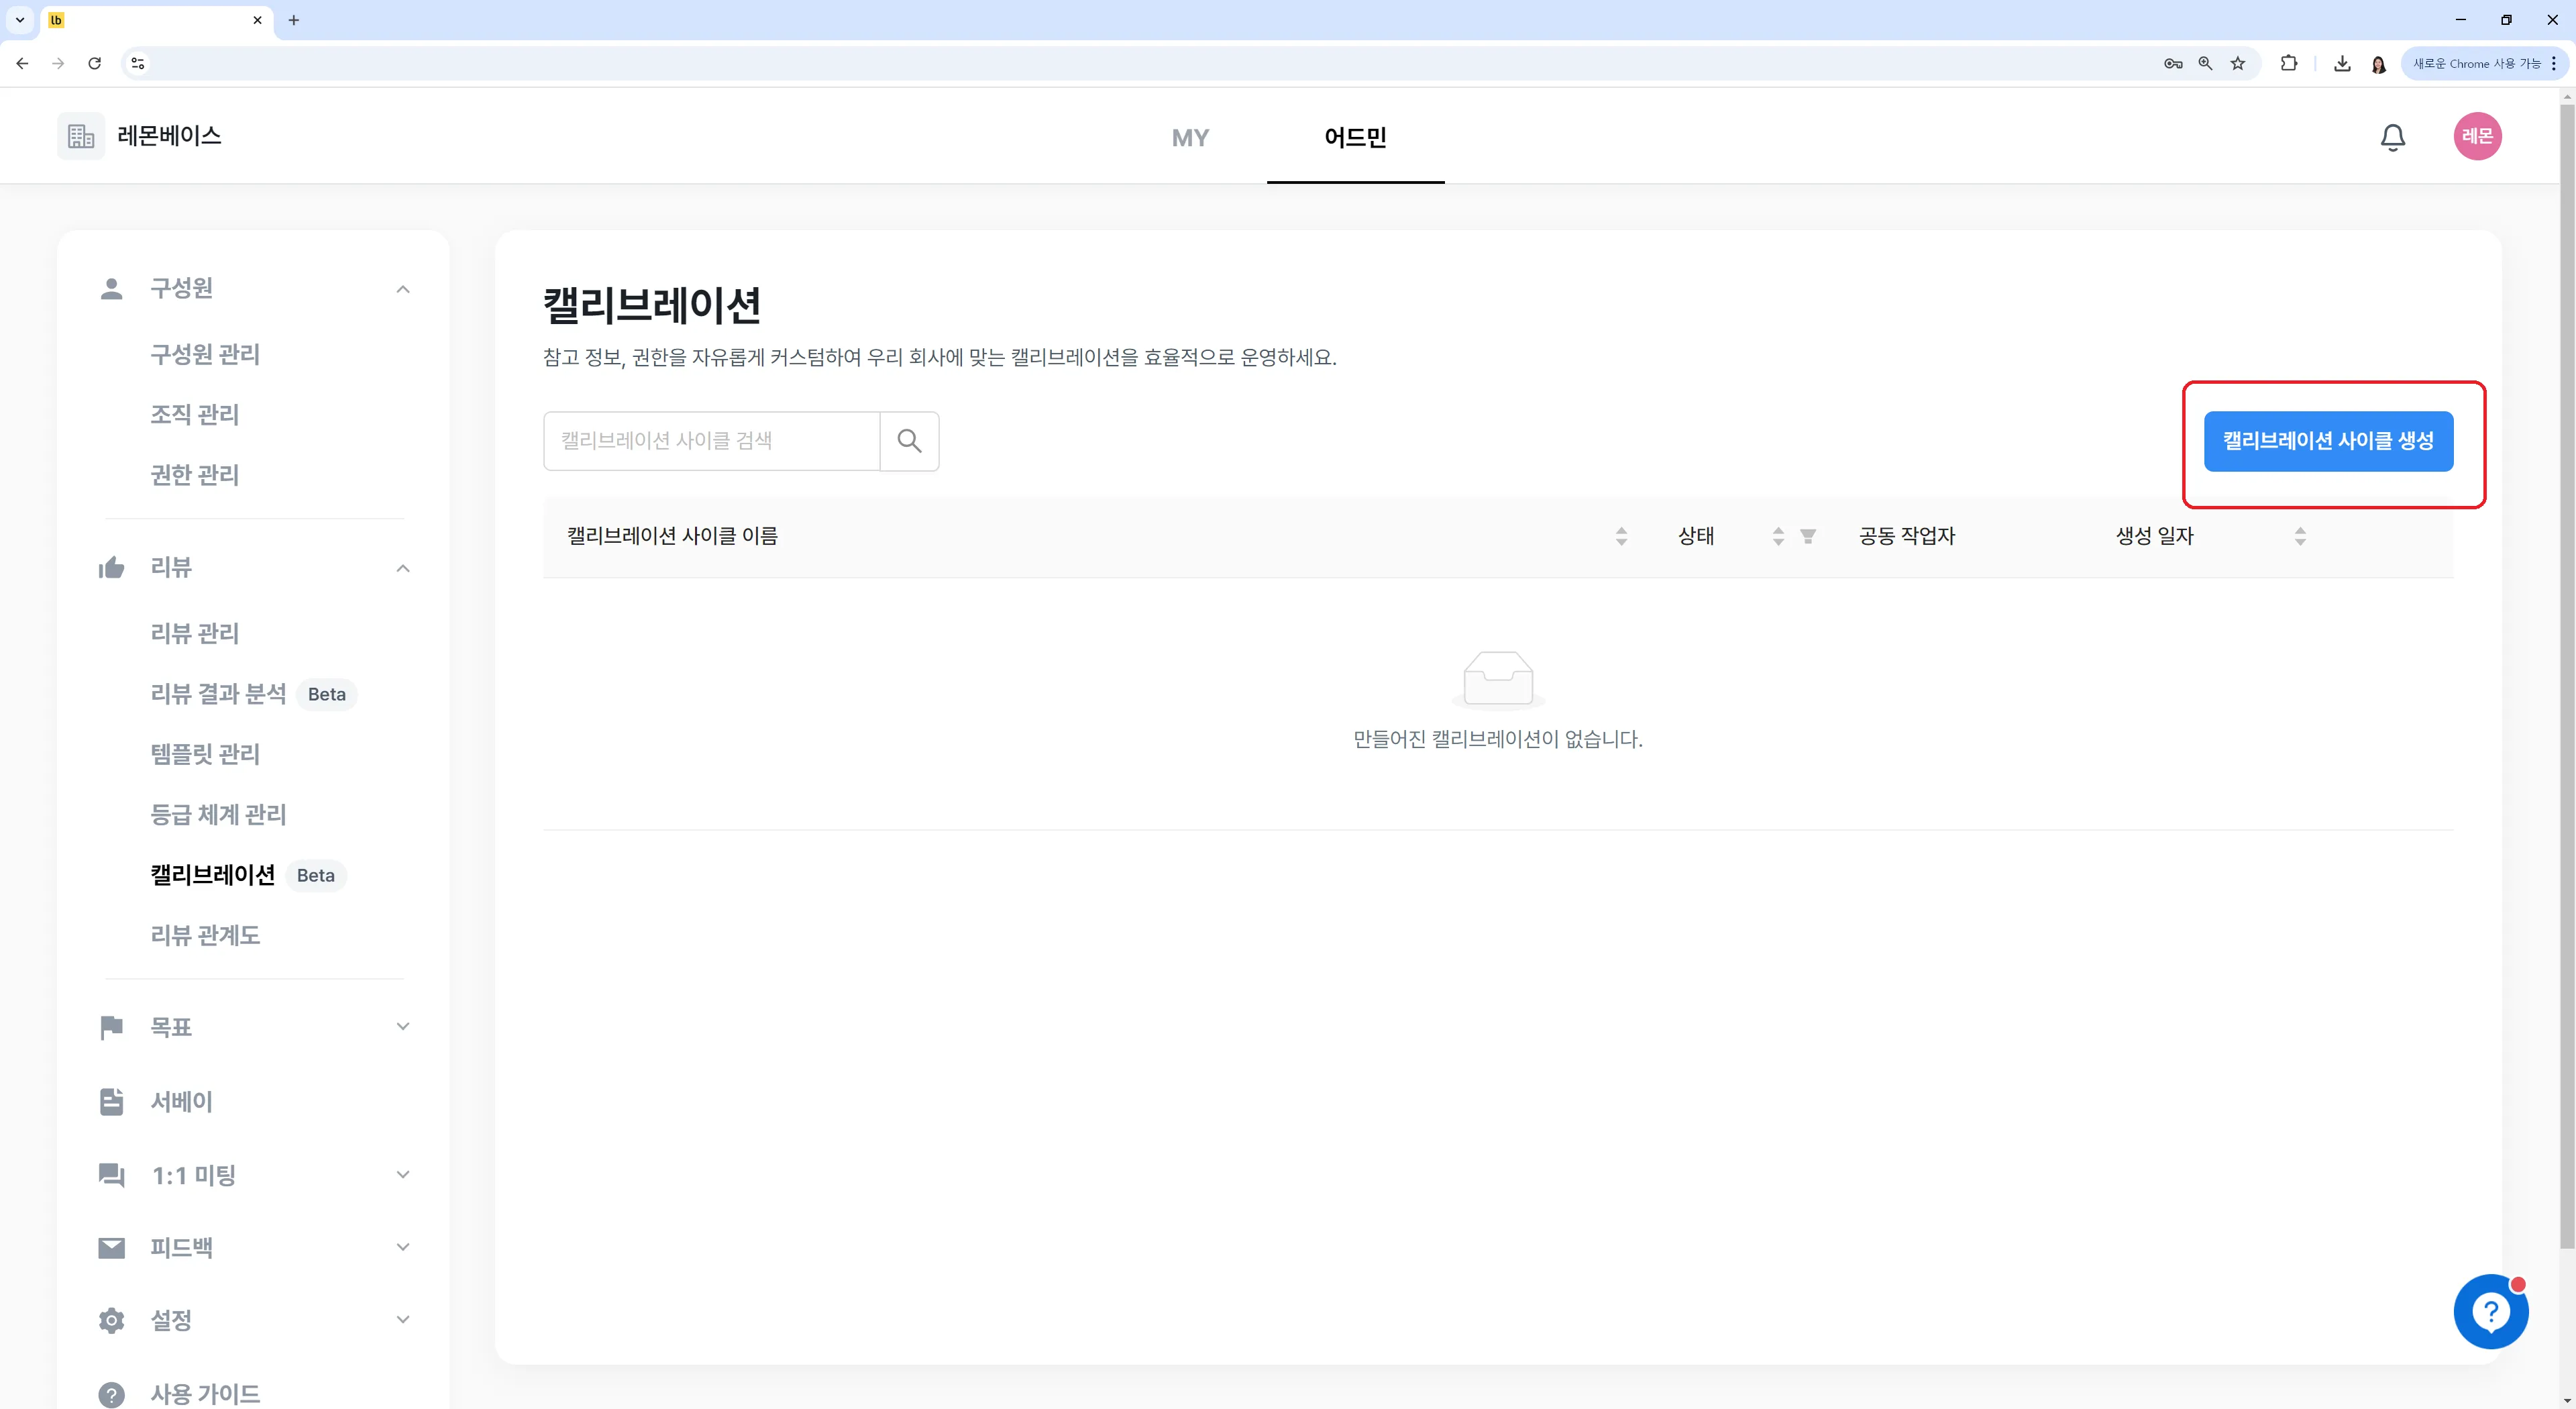Click the 리뷰 thumbs-up icon

pyautogui.click(x=112, y=568)
